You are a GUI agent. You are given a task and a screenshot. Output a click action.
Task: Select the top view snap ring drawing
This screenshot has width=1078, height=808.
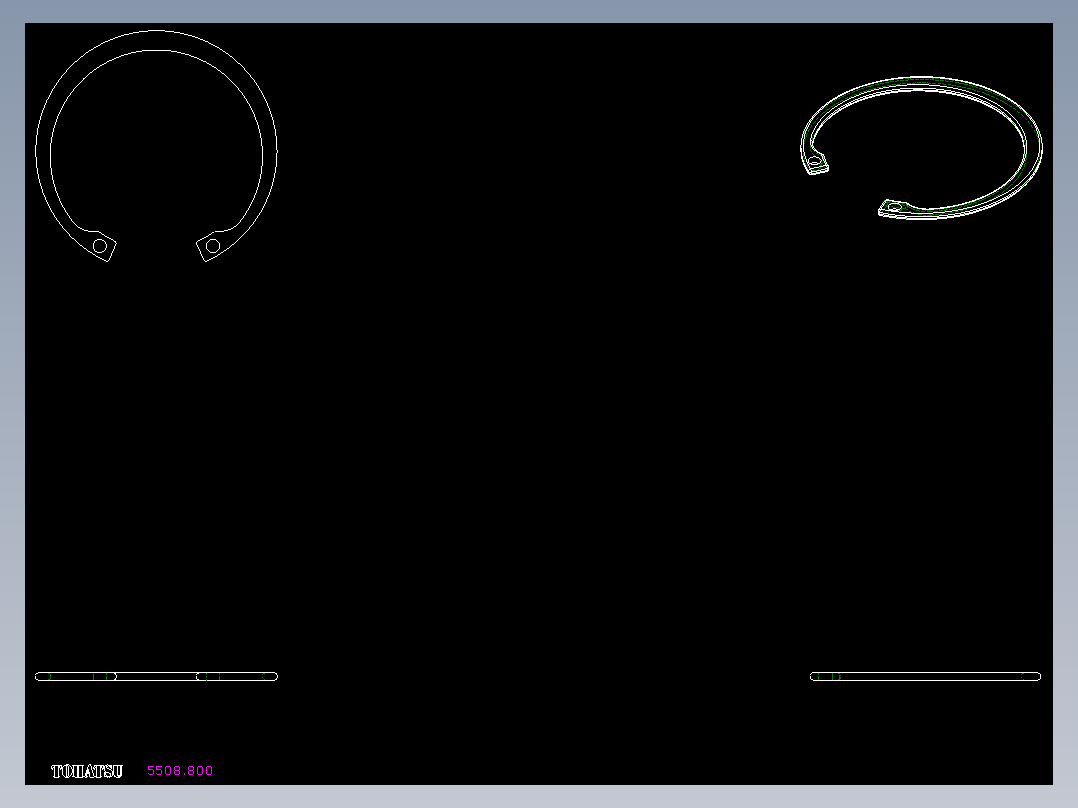pyautogui.click(x=156, y=146)
